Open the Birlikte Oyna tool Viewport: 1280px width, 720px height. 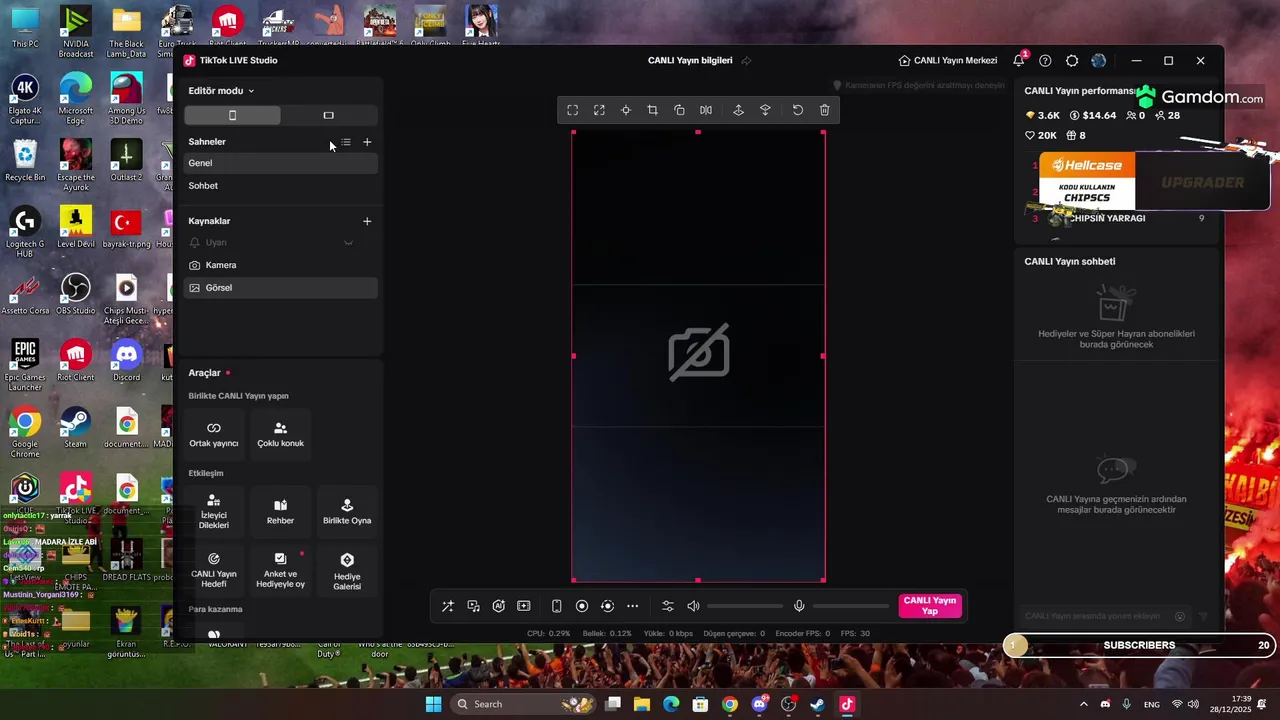point(347,512)
